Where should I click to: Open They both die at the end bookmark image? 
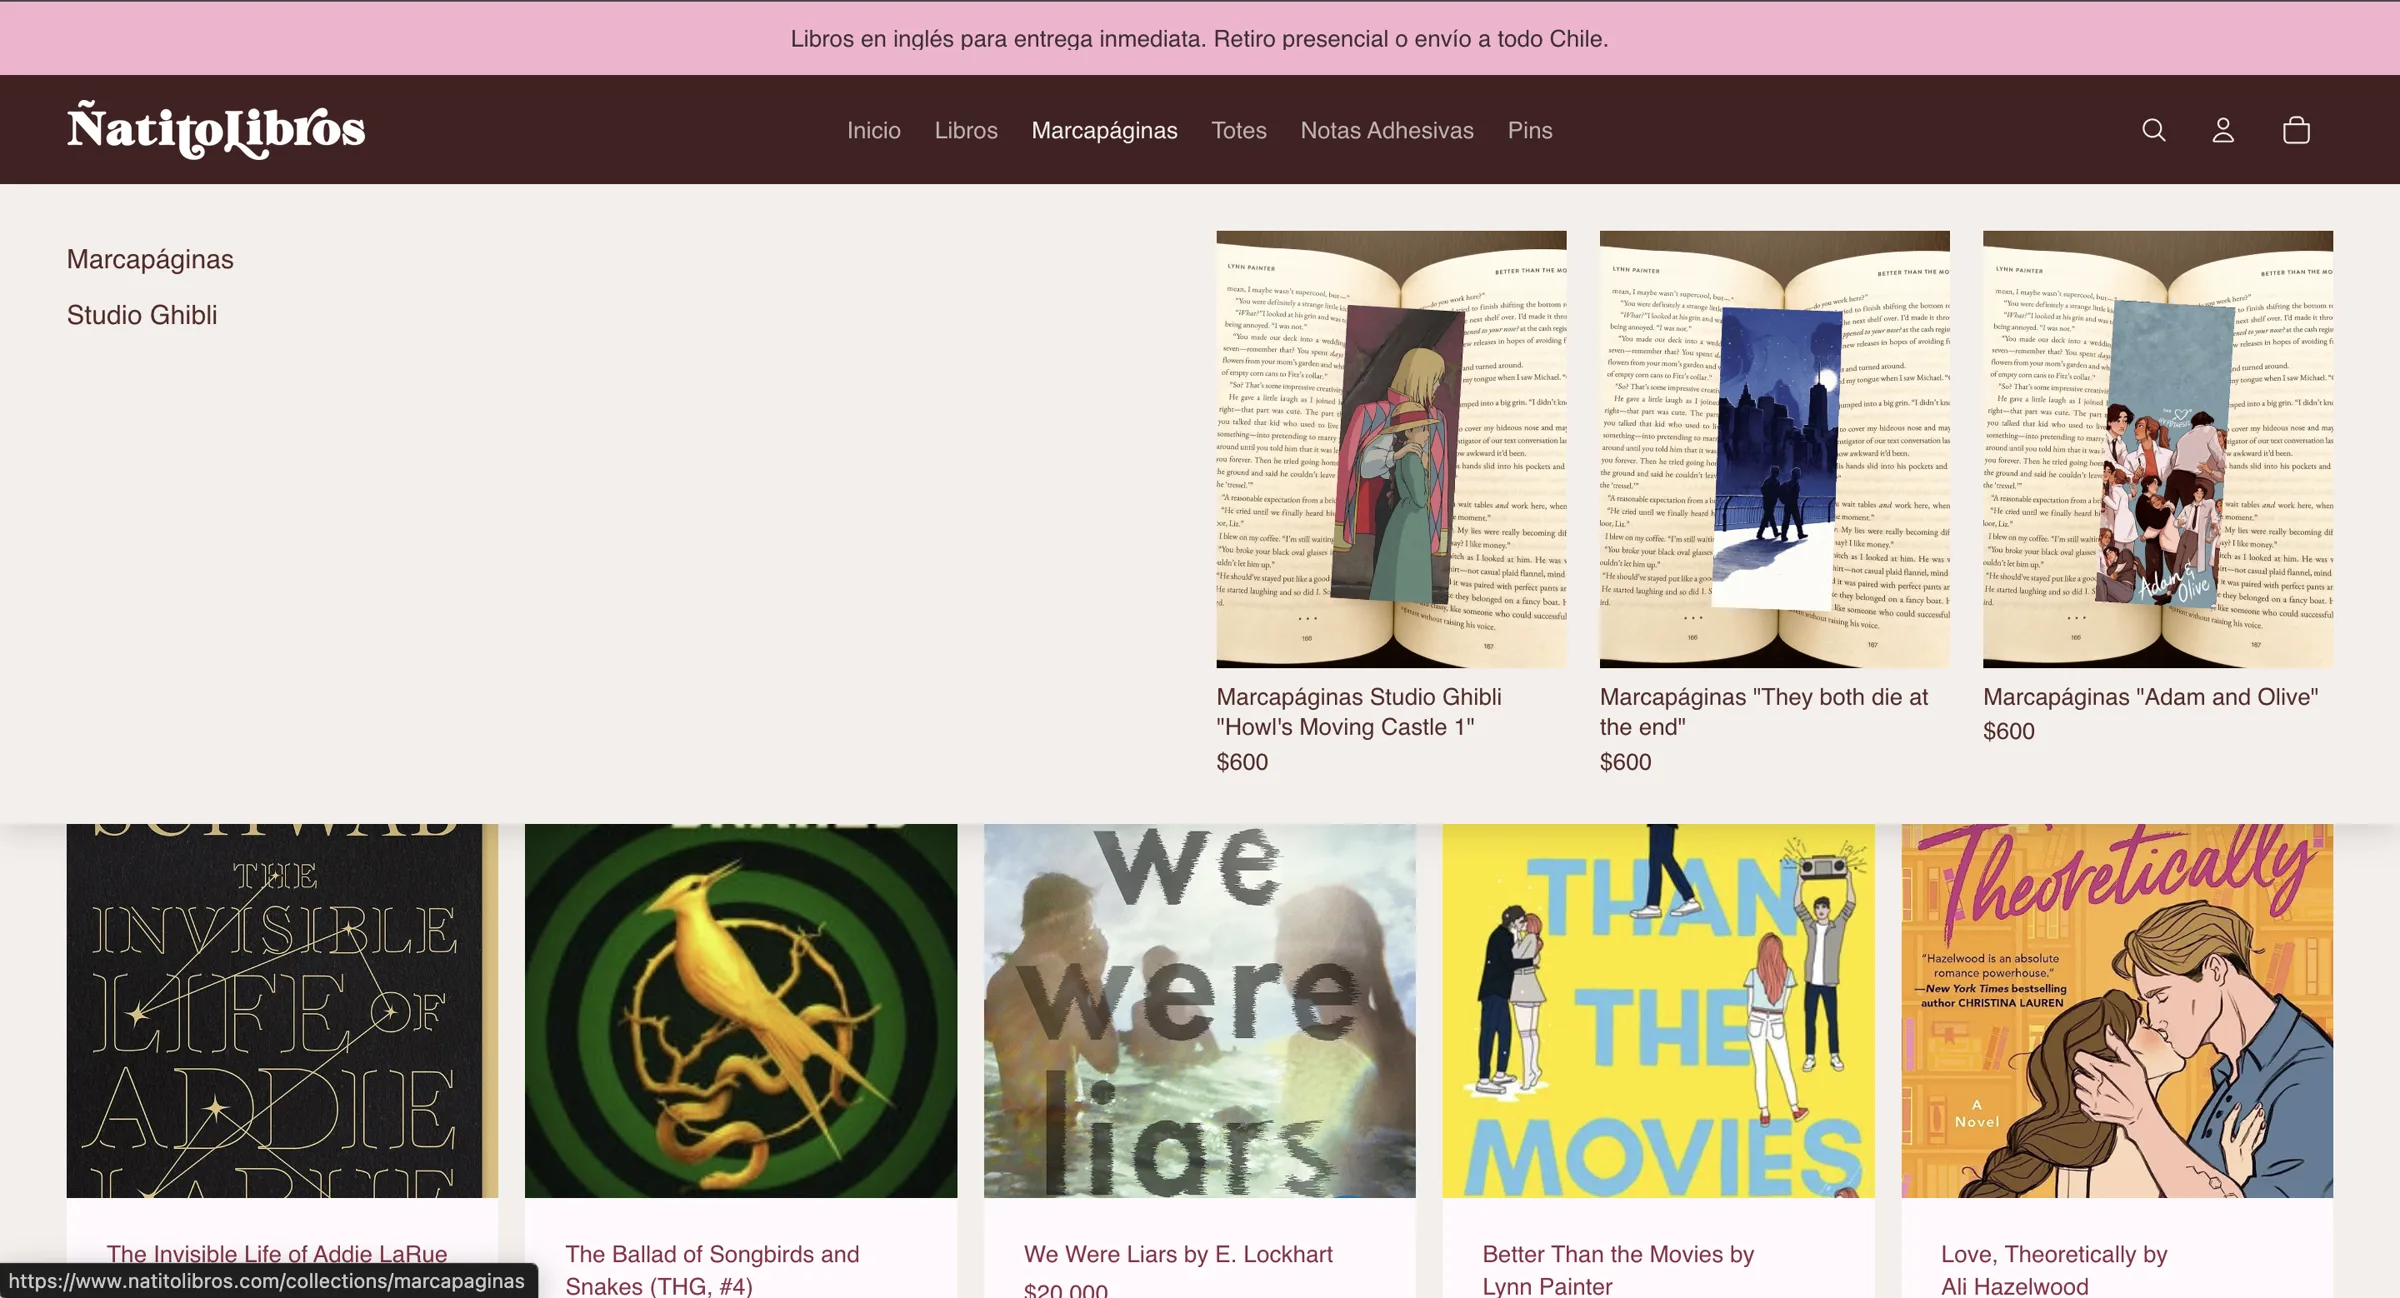(1774, 449)
